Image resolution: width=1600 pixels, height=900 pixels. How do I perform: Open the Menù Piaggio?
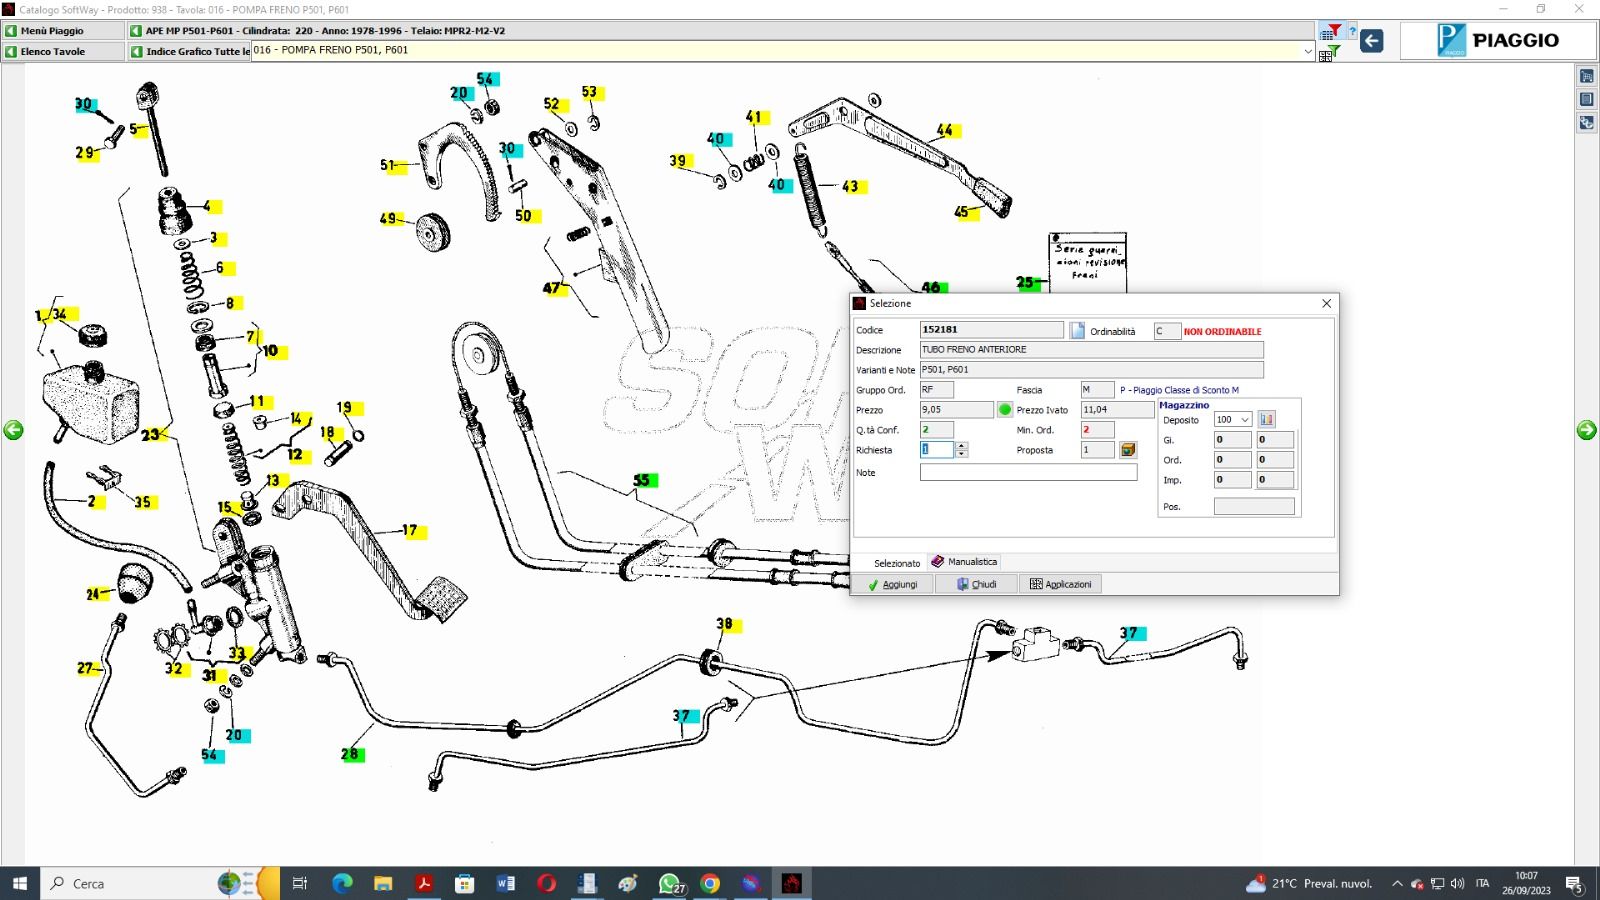62,31
